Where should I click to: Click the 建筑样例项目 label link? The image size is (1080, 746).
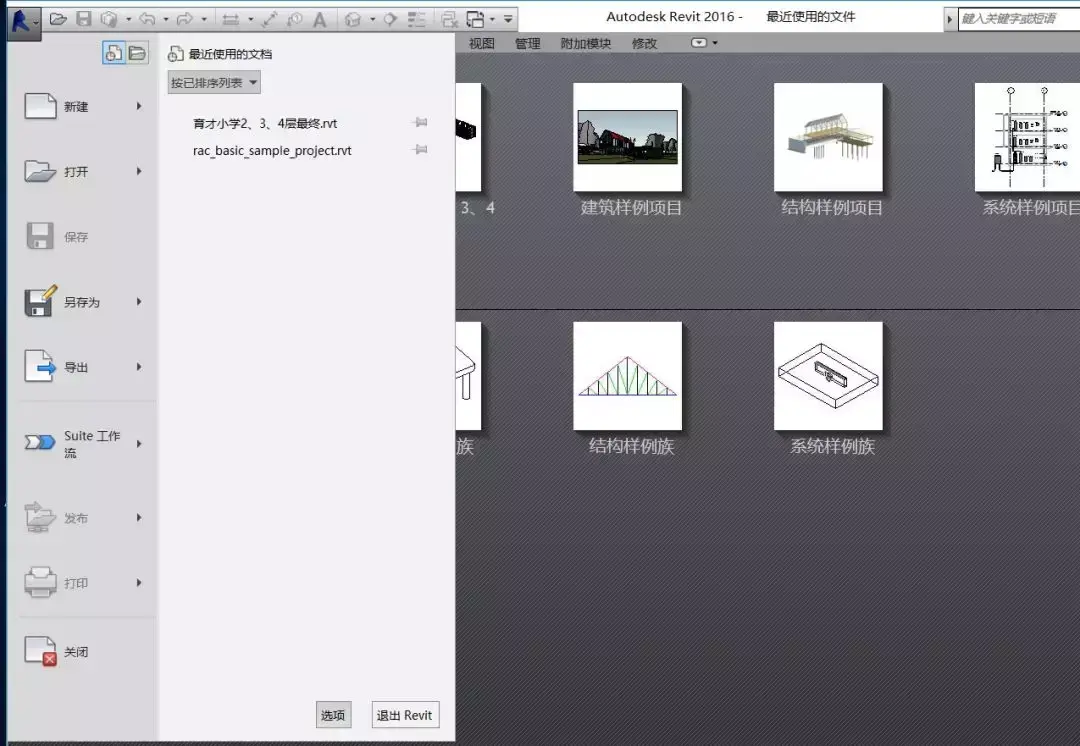click(631, 207)
